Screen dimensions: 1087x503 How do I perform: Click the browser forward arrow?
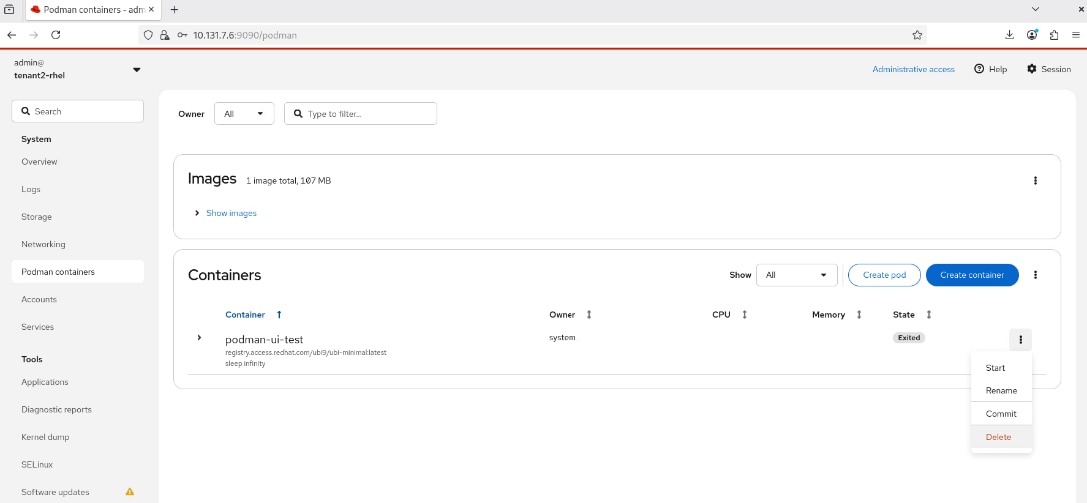click(34, 35)
